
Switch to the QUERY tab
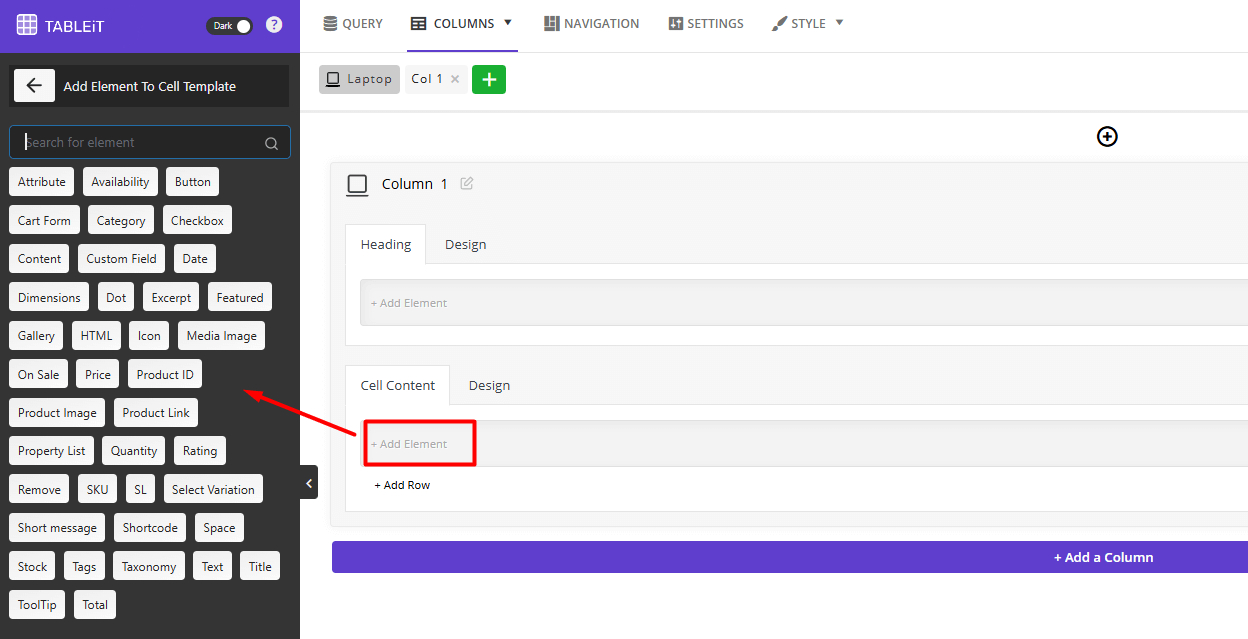[x=352, y=23]
